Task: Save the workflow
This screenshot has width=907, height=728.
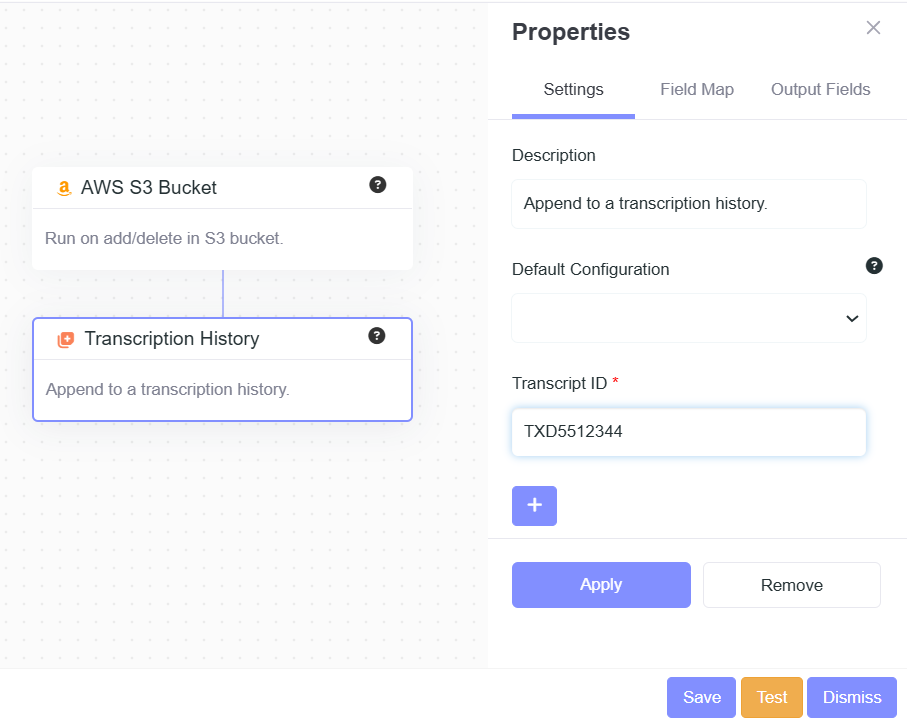Action: click(x=701, y=698)
